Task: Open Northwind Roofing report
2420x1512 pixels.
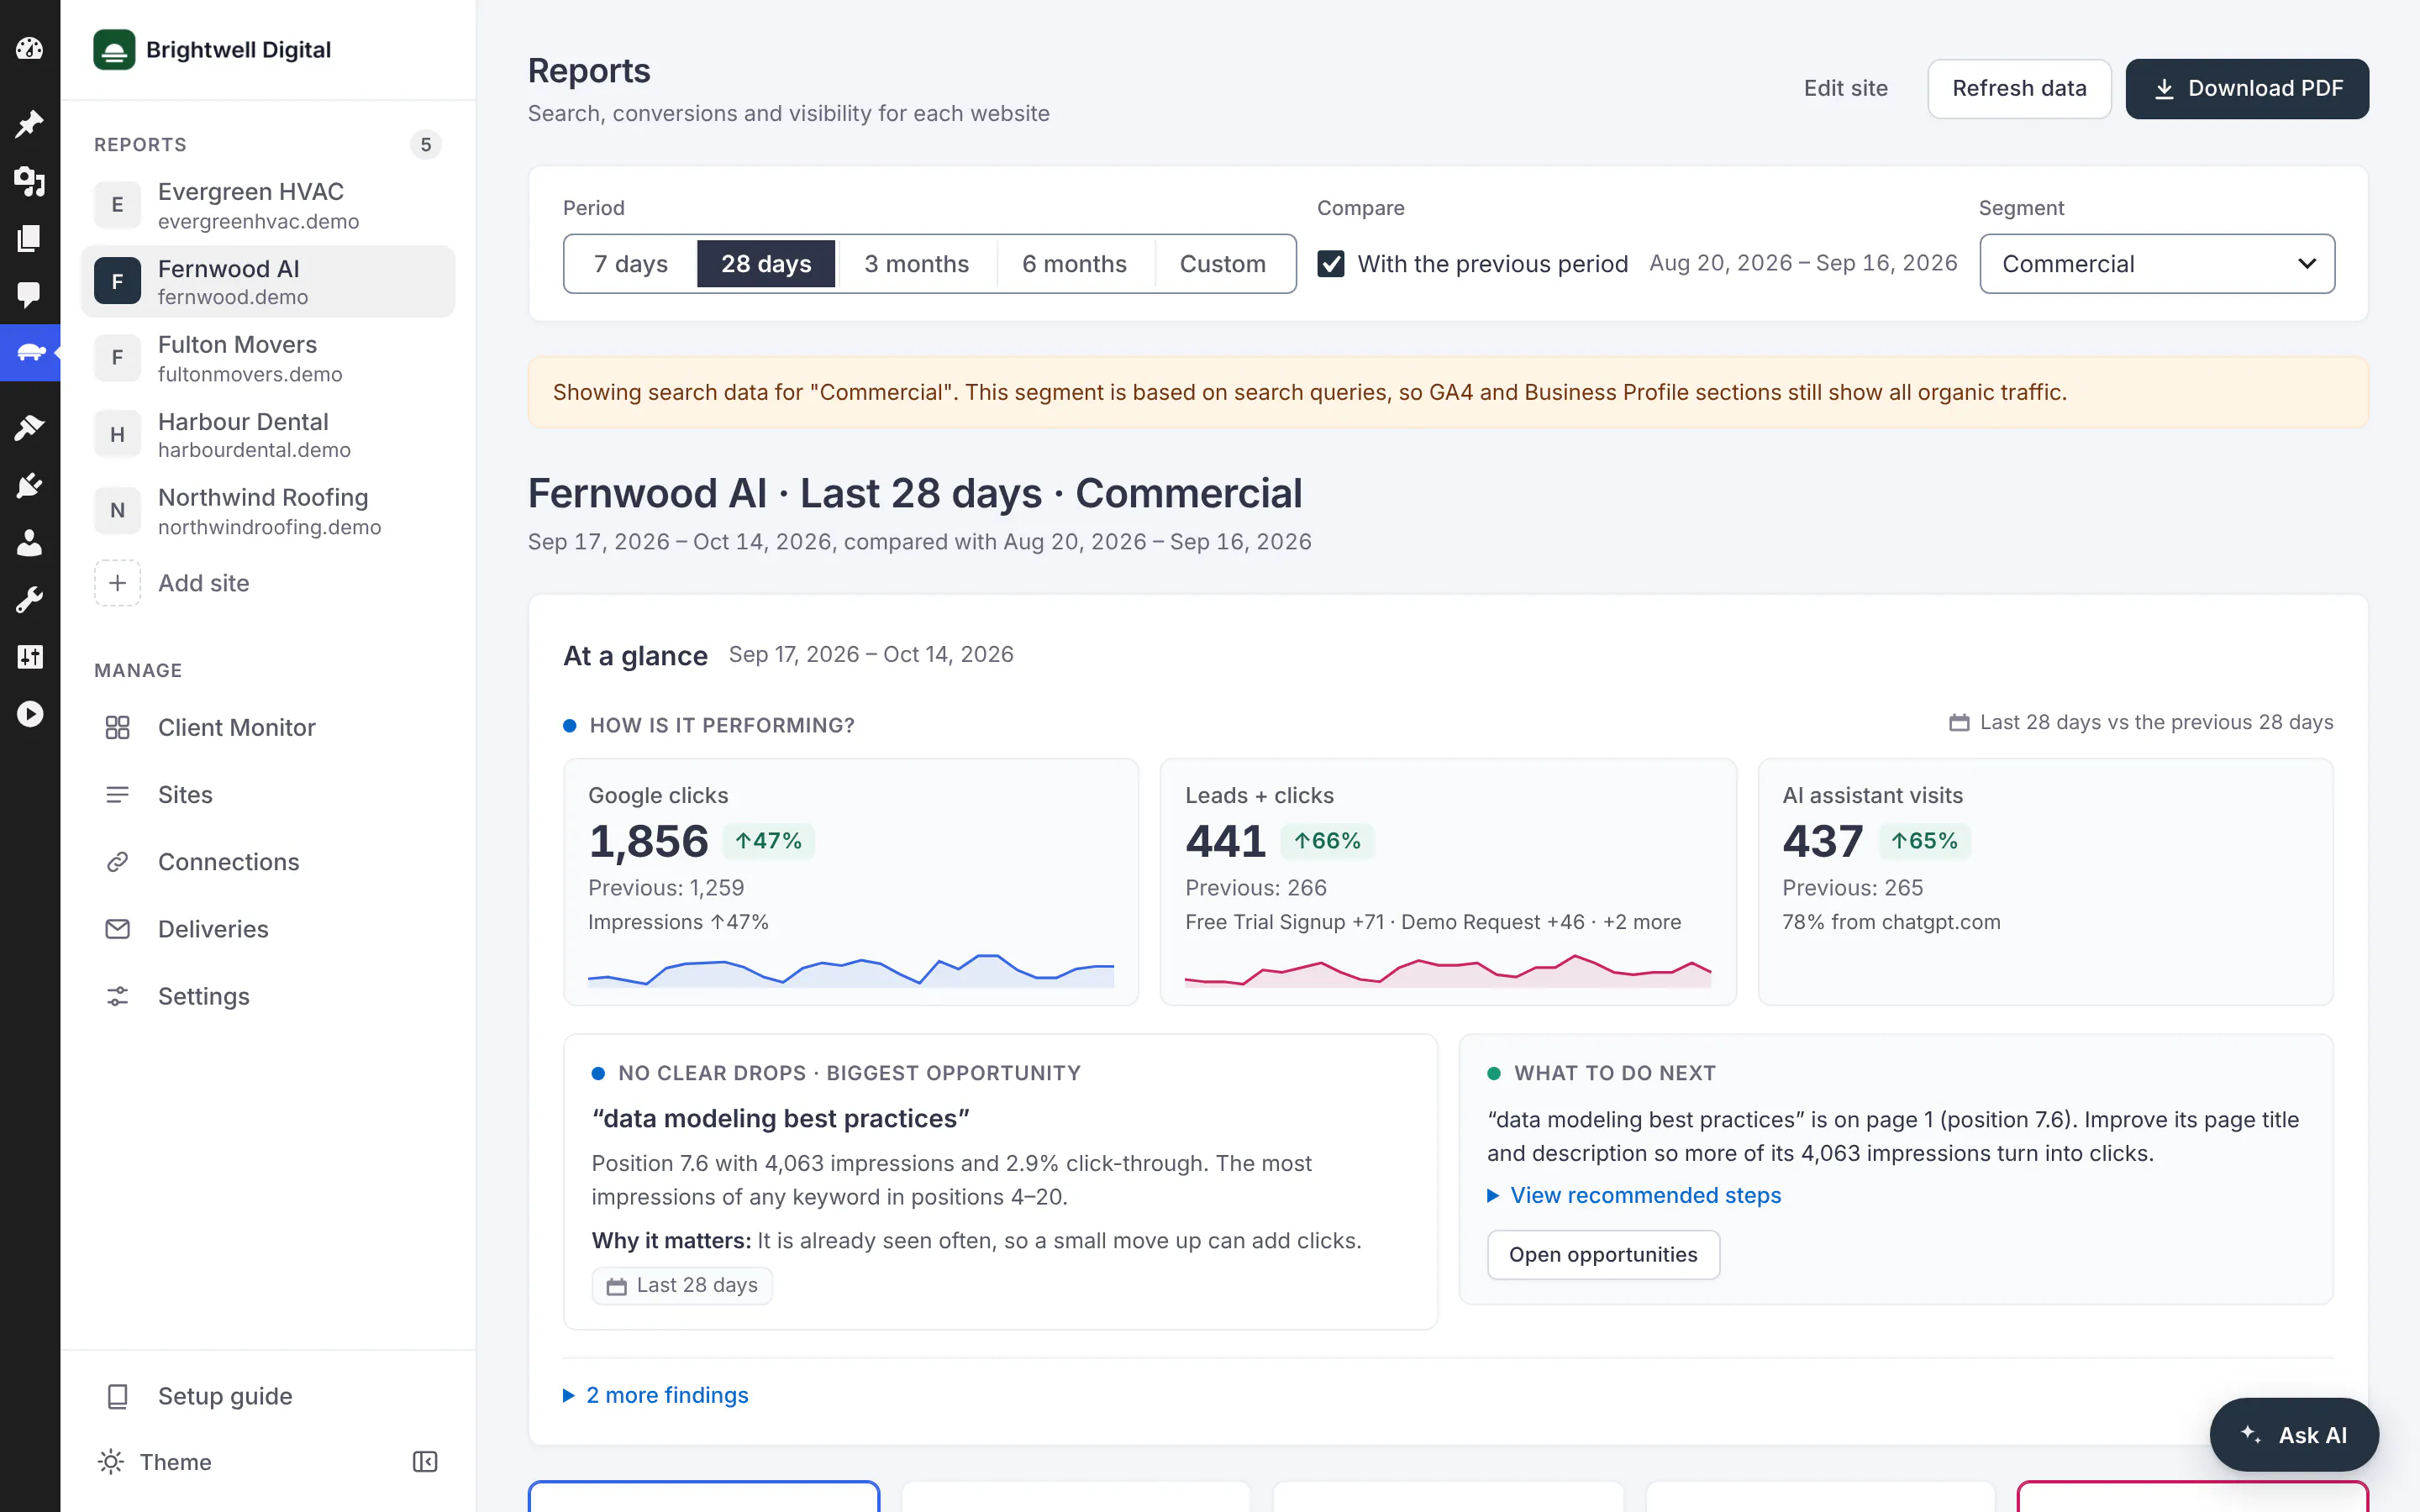Action: (267, 511)
